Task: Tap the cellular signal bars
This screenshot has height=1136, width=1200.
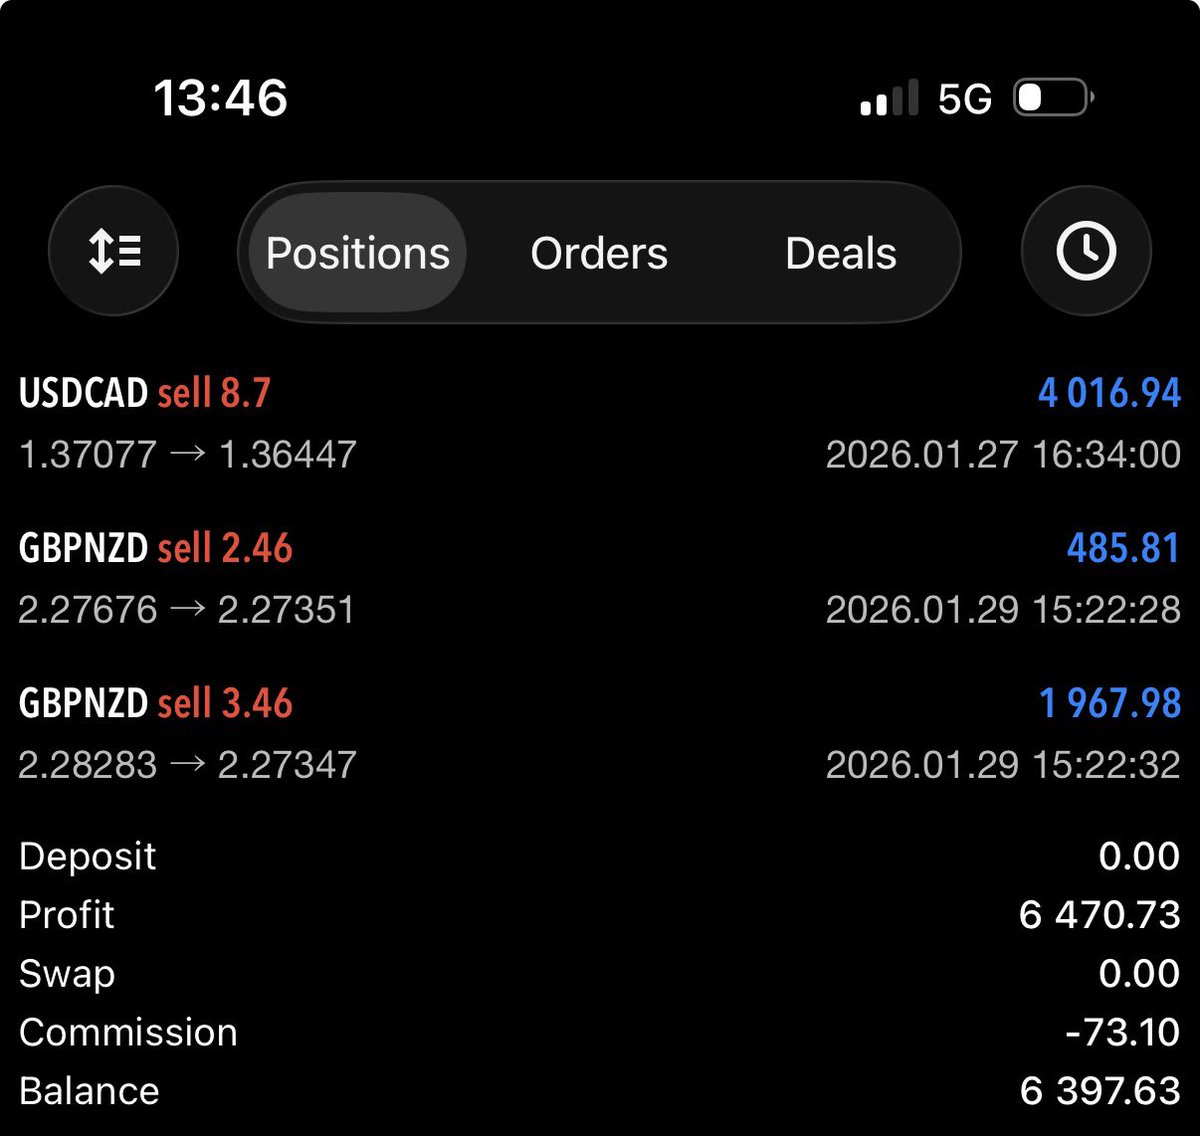Action: [889, 99]
